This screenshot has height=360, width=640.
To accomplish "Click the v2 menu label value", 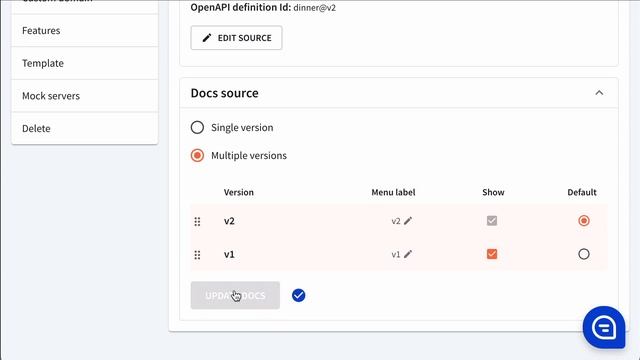I will (396, 221).
